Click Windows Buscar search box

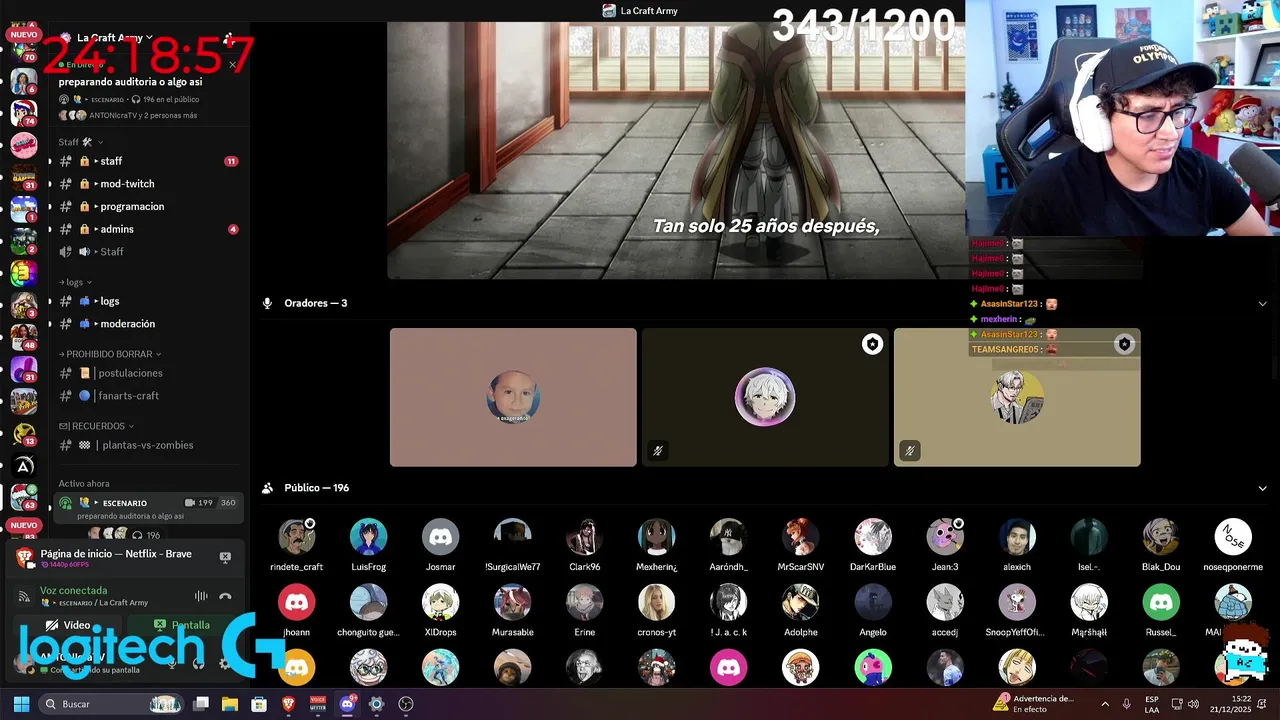pyautogui.click(x=112, y=704)
